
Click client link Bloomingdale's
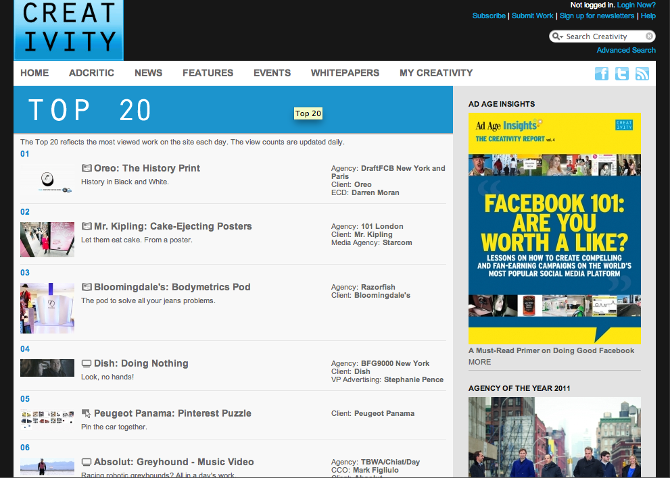point(382,295)
